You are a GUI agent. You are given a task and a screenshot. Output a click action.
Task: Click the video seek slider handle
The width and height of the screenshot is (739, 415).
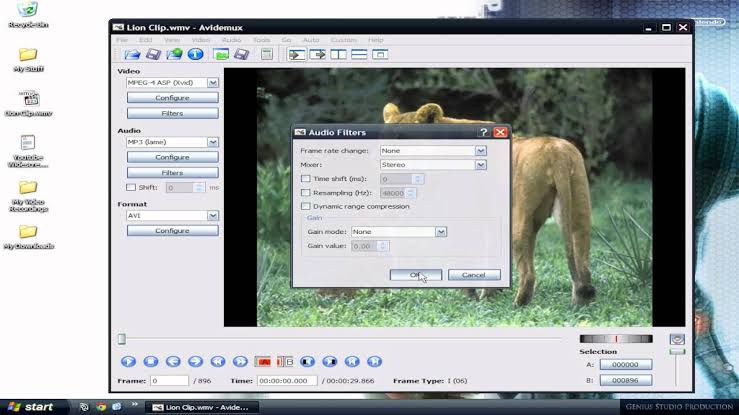(x=122, y=339)
